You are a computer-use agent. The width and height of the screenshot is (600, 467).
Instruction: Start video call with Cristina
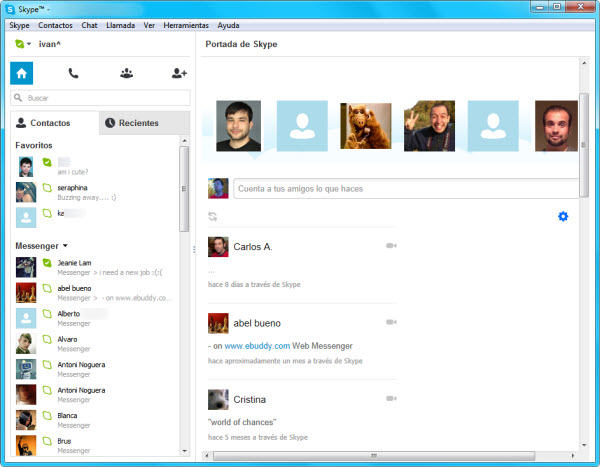(x=391, y=398)
